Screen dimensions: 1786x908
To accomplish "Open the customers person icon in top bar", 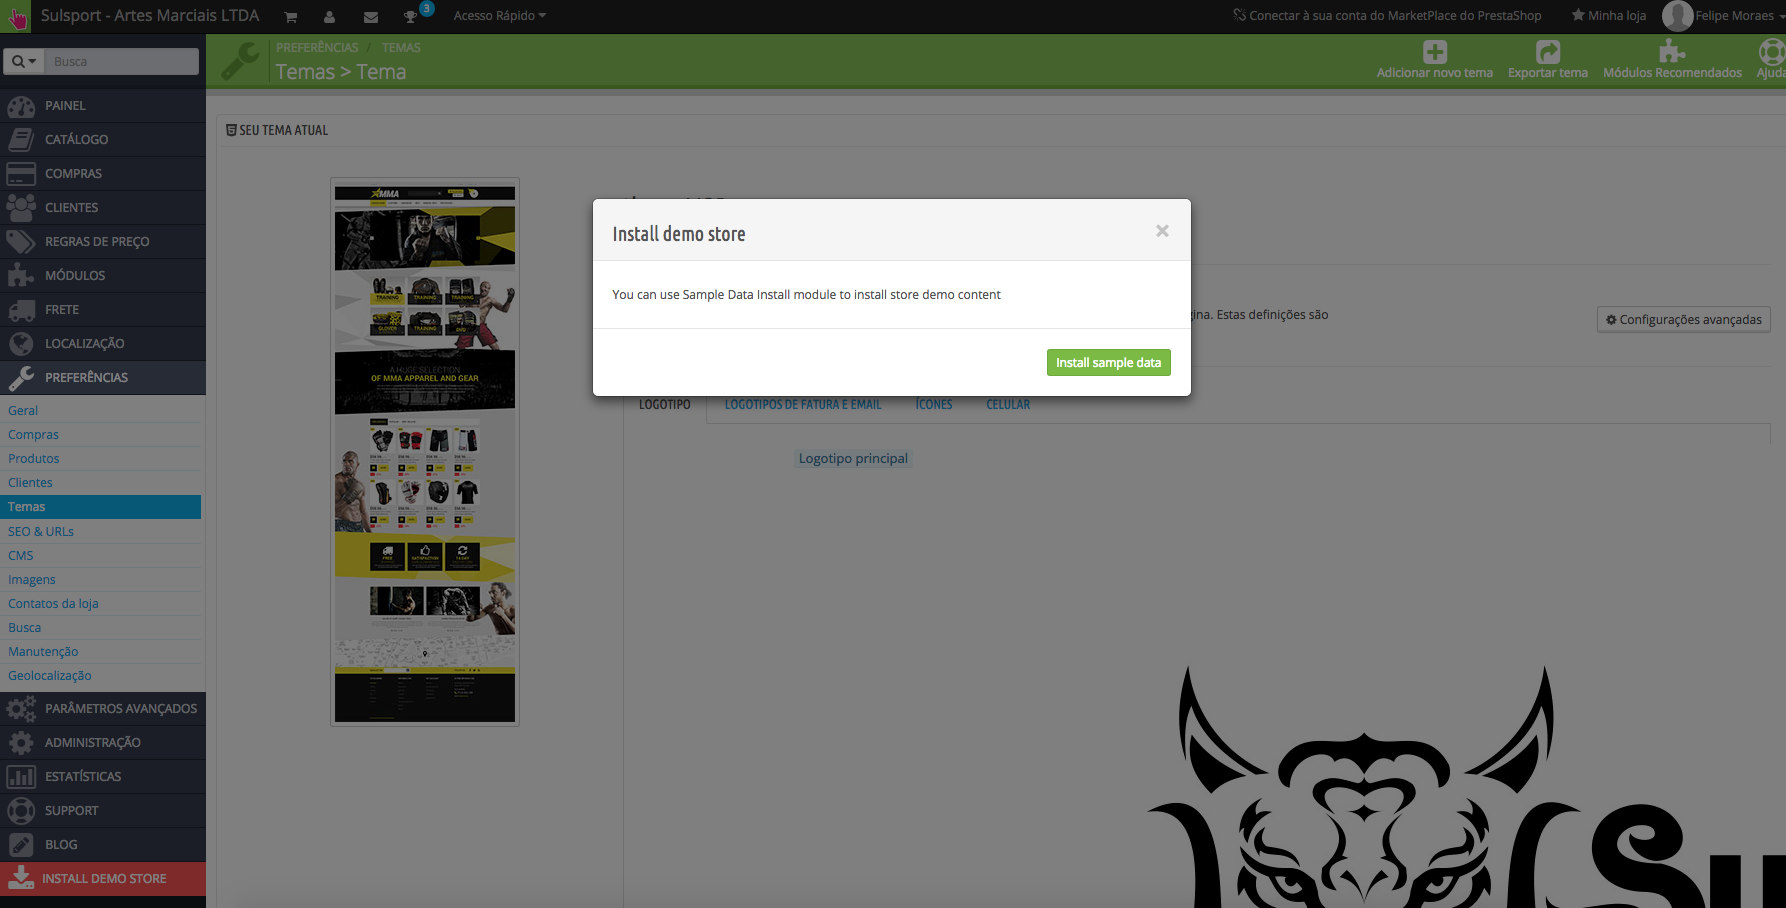I will (x=330, y=17).
